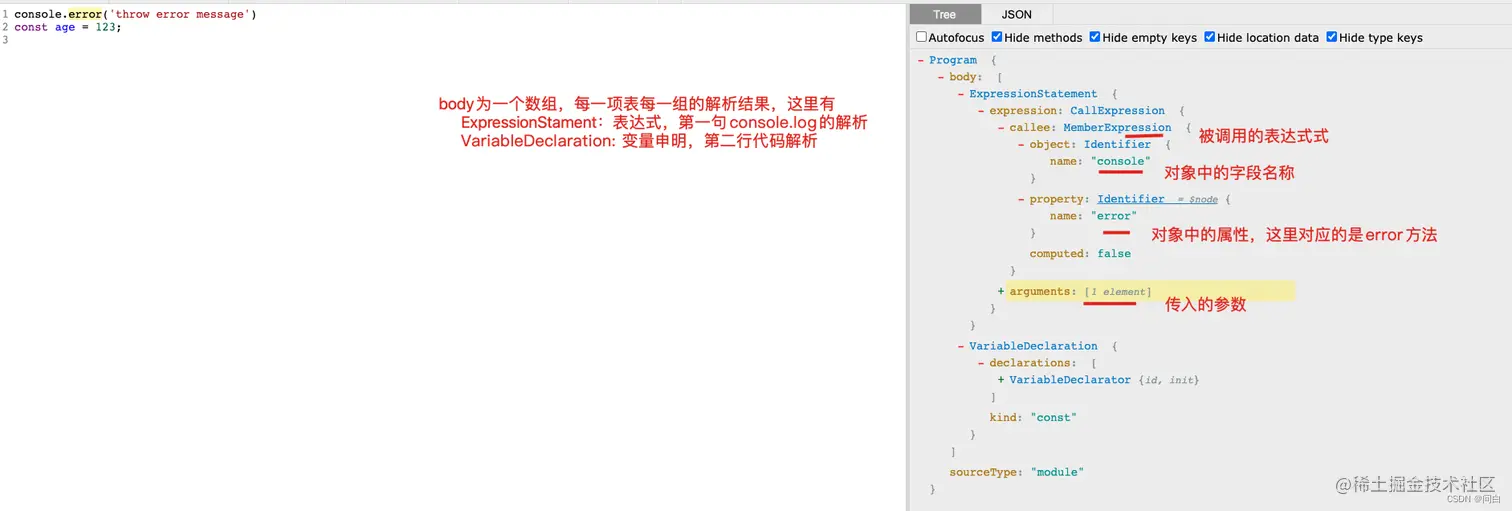
Task: Collapse the ExpressionStatement node
Action: point(960,94)
